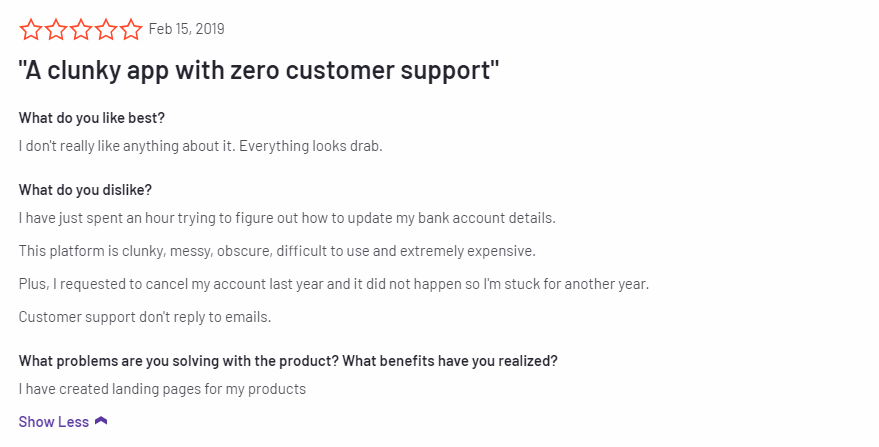Select the review title about clunky app
Image resolution: width=879 pixels, height=447 pixels.
(x=258, y=71)
